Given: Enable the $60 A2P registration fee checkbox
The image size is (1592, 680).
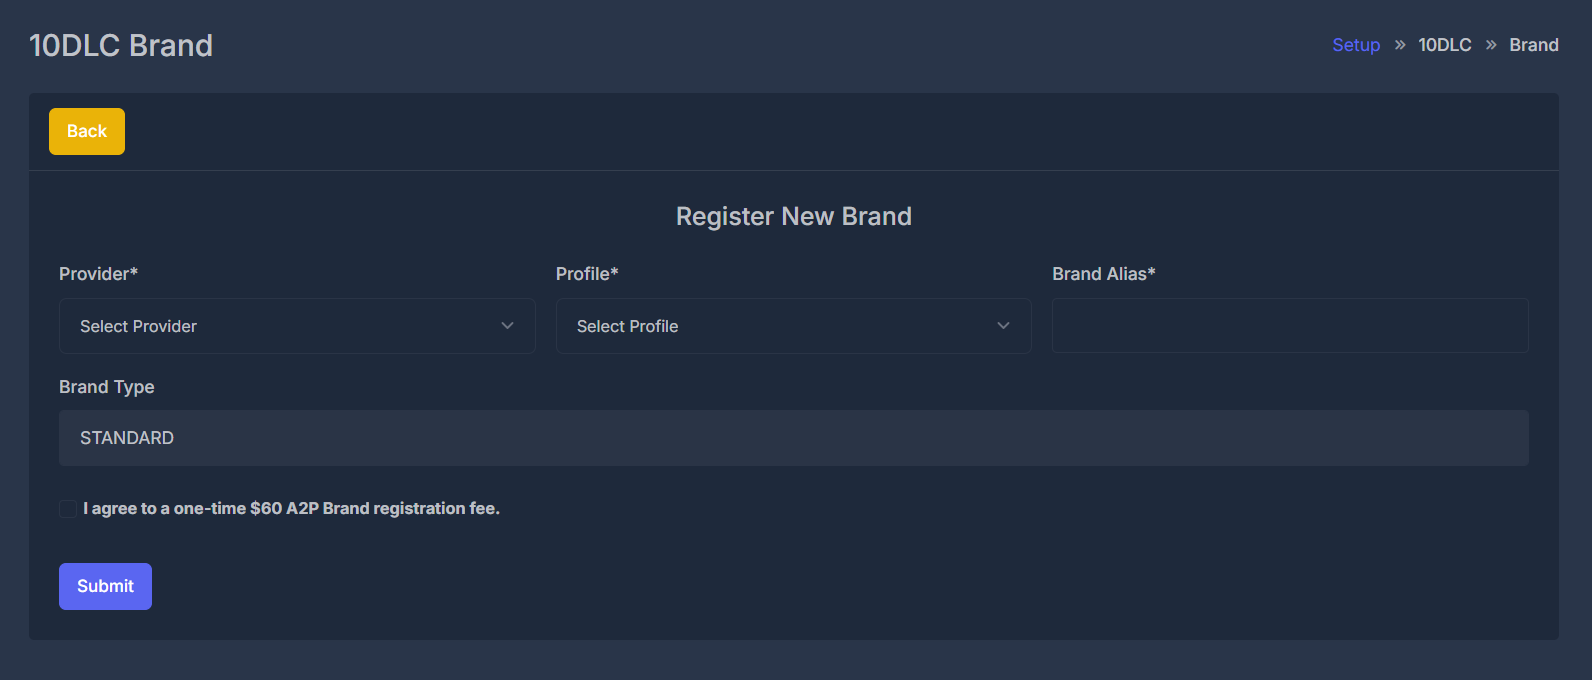Looking at the screenshot, I should 67,508.
